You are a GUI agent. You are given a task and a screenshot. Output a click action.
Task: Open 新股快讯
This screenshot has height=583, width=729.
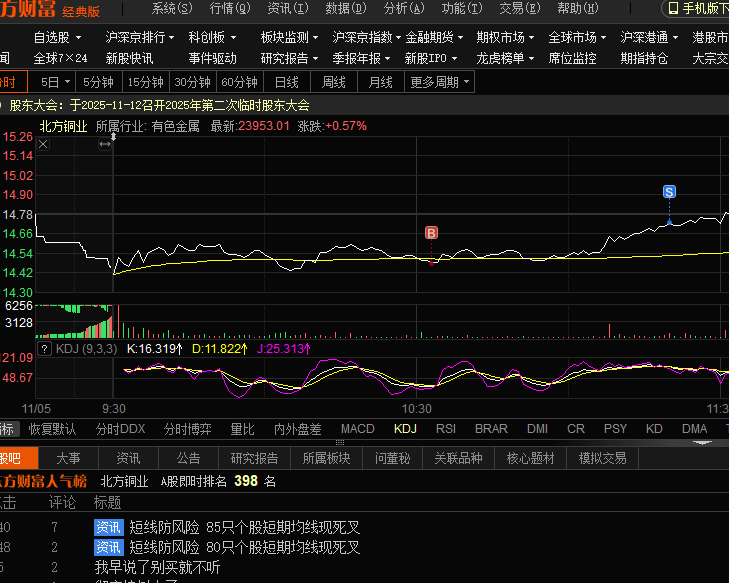pos(129,59)
